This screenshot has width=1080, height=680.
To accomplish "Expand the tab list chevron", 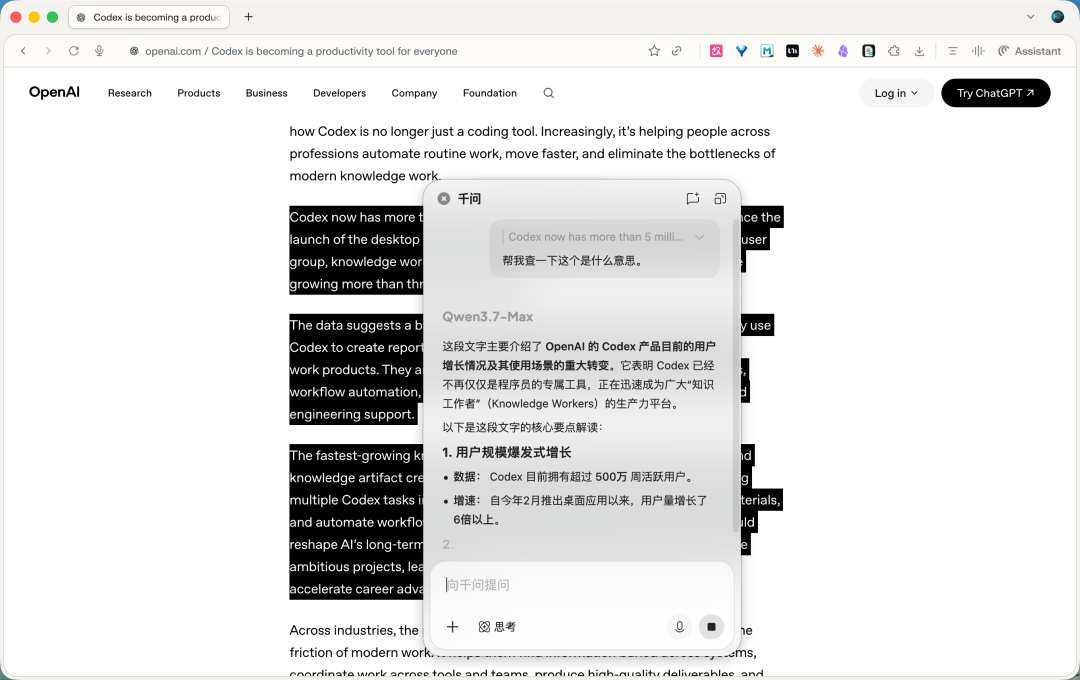I will 1030,17.
